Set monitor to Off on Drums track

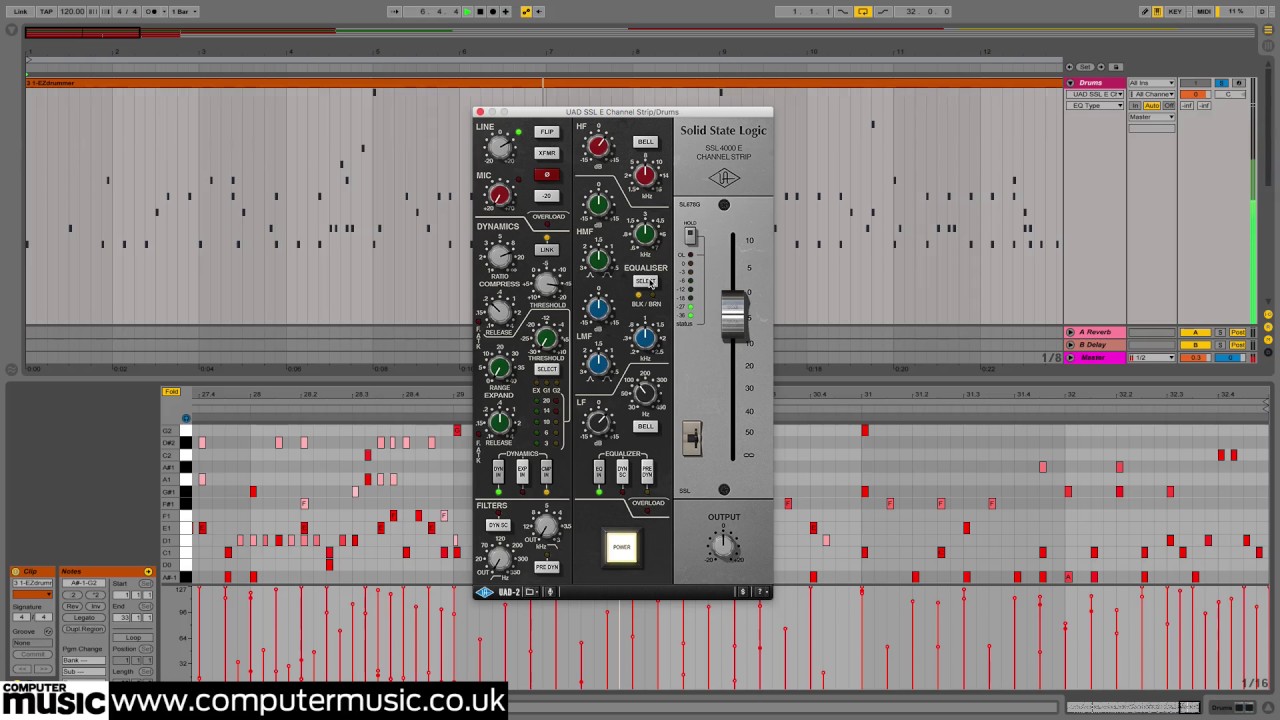point(1168,105)
